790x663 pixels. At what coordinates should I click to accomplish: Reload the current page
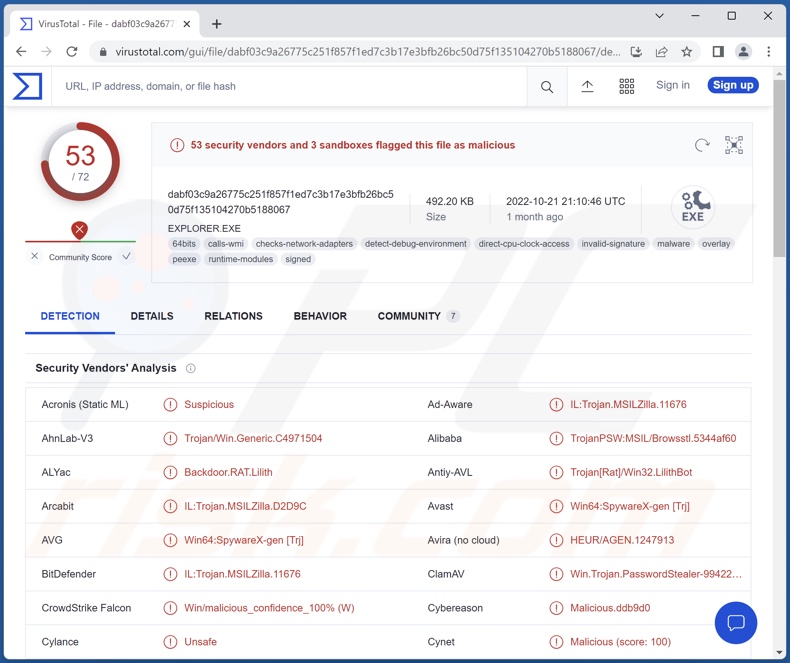click(x=72, y=51)
